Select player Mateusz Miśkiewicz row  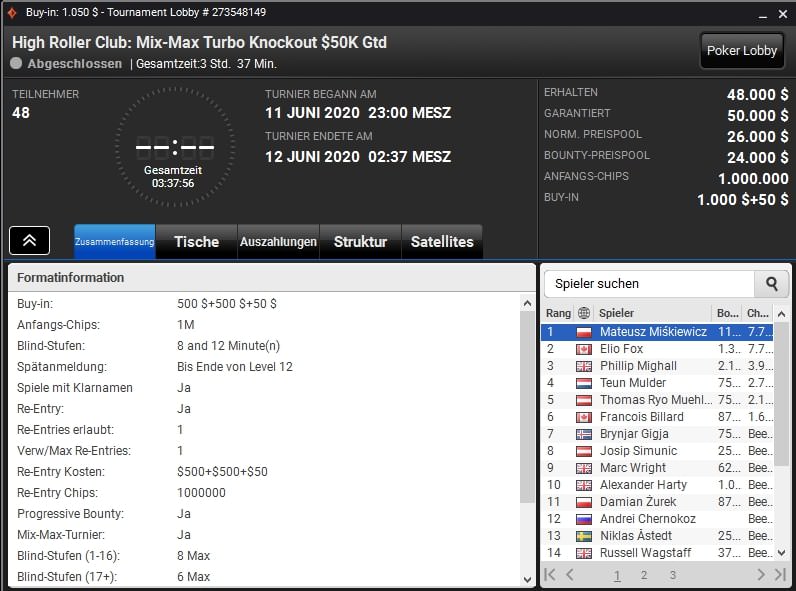(653, 332)
